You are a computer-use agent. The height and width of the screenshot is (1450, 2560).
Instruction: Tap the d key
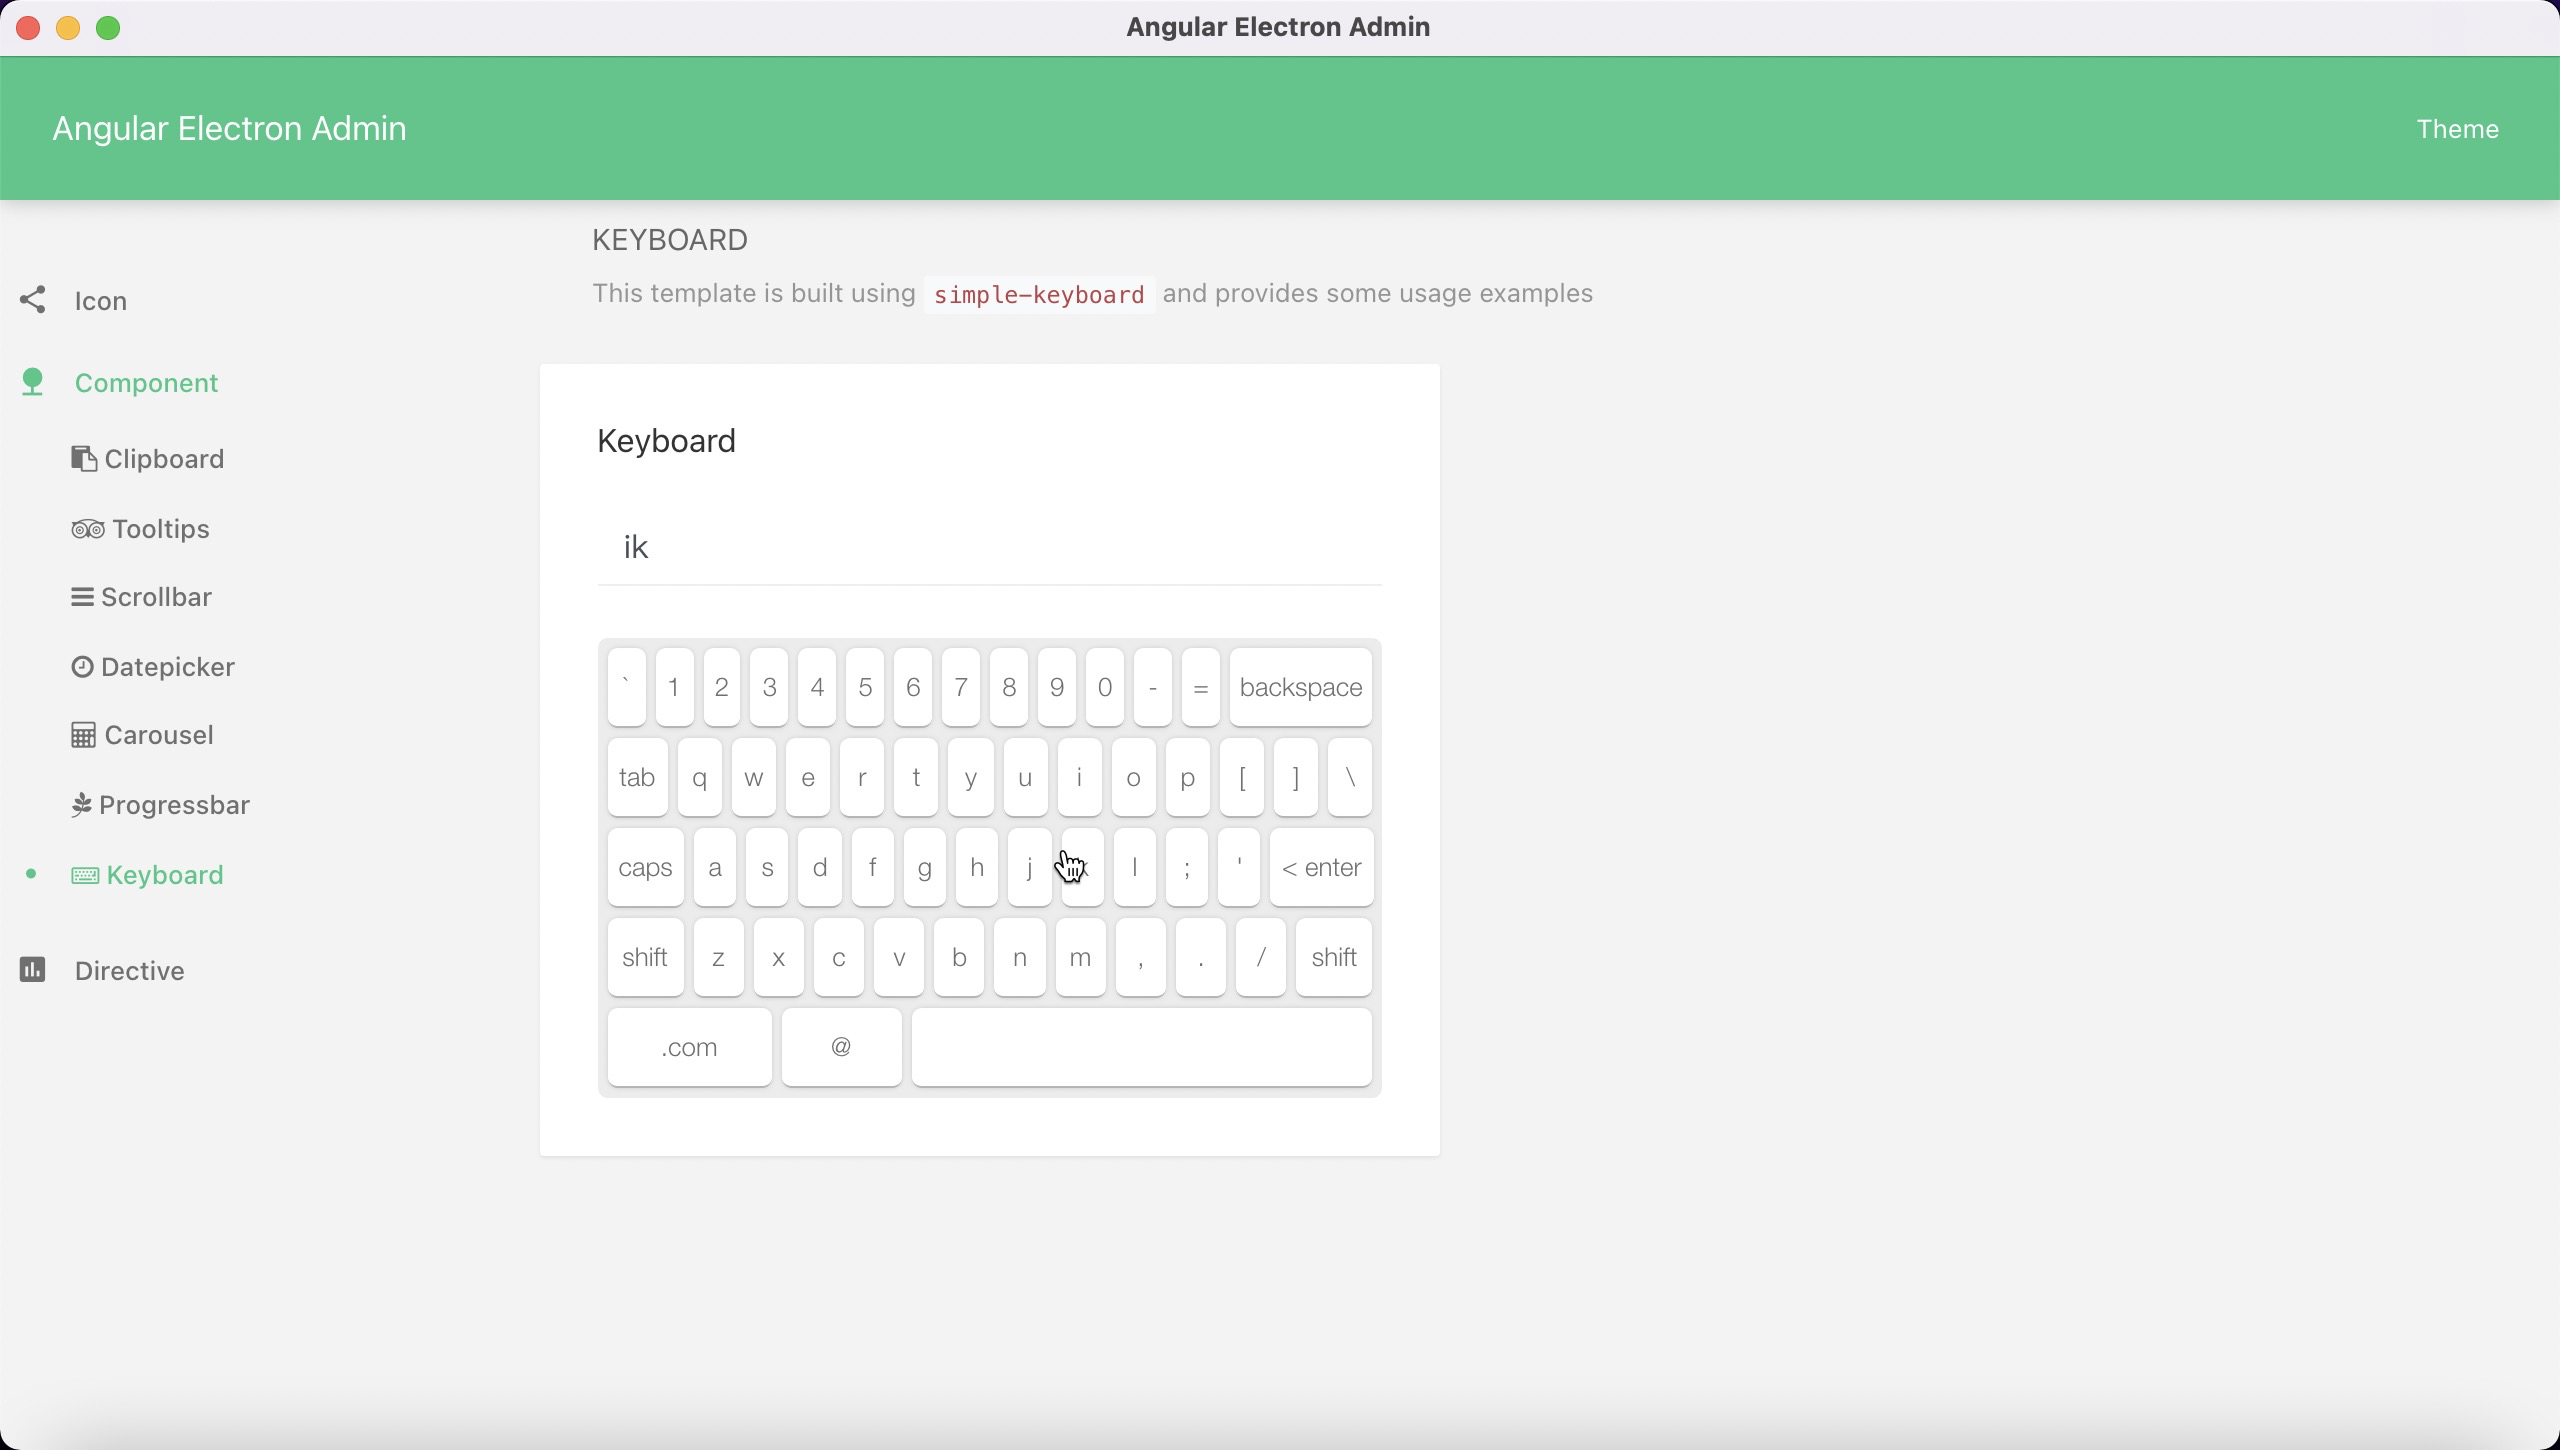pyautogui.click(x=820, y=867)
